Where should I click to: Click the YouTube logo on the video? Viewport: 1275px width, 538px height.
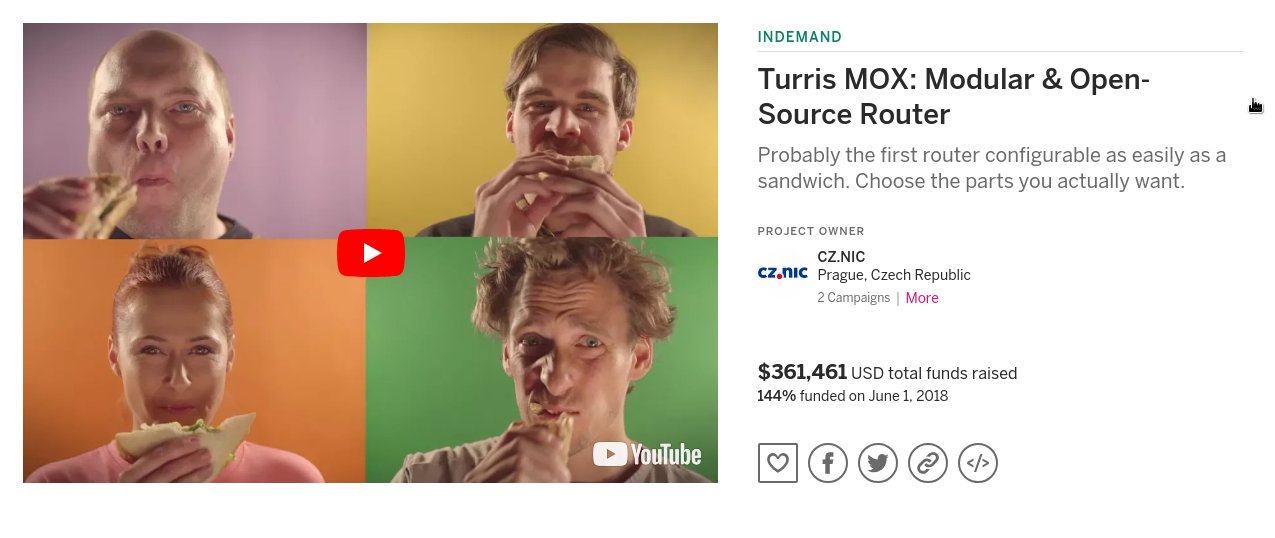point(647,454)
